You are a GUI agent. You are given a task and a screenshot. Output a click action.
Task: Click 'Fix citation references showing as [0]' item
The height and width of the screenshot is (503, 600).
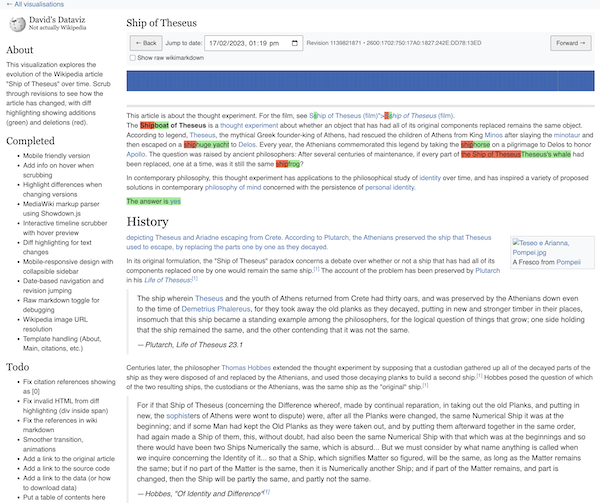(69, 386)
